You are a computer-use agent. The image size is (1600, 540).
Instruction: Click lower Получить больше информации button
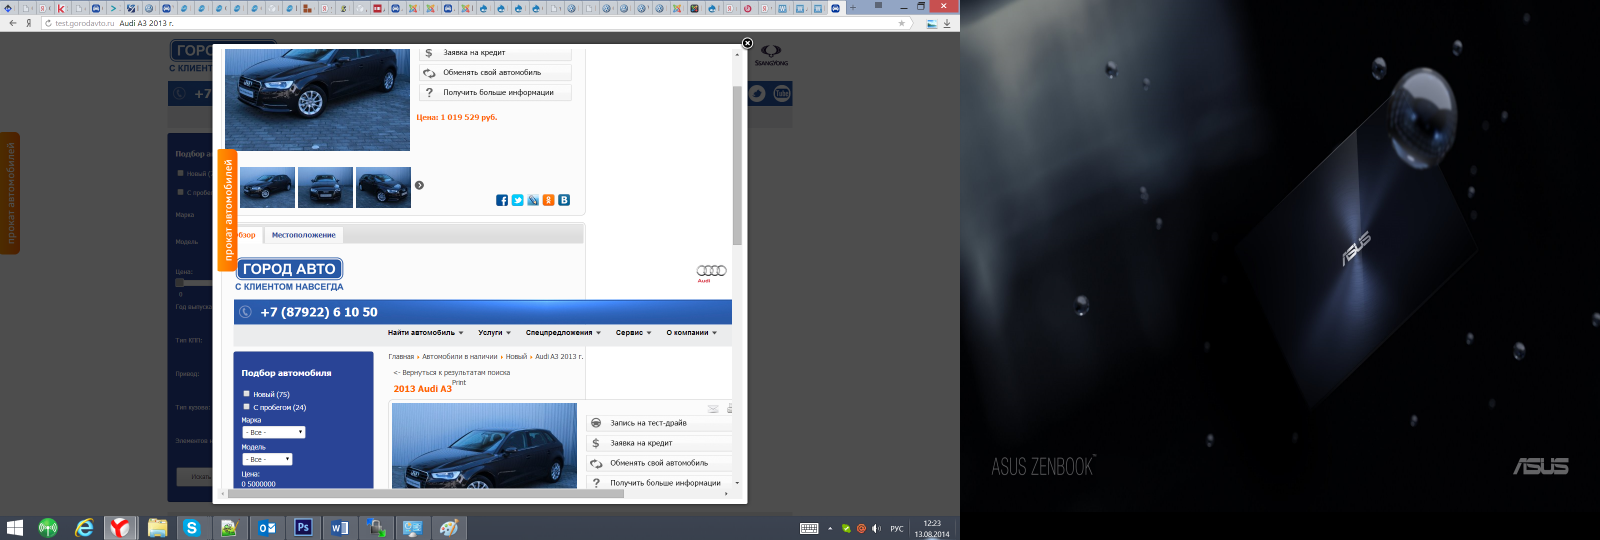pos(659,483)
